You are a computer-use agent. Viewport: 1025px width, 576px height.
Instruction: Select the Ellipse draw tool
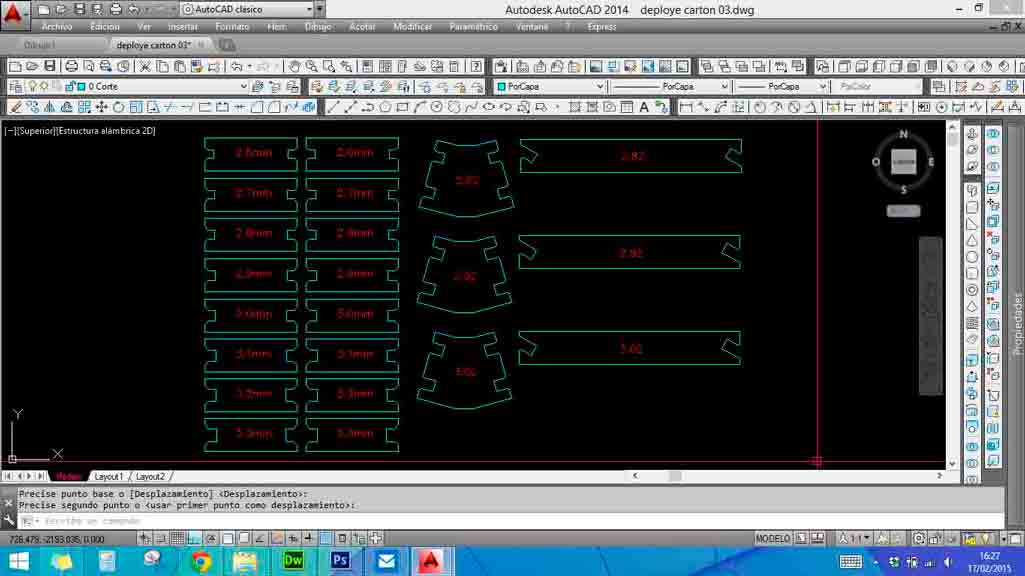pos(488,107)
